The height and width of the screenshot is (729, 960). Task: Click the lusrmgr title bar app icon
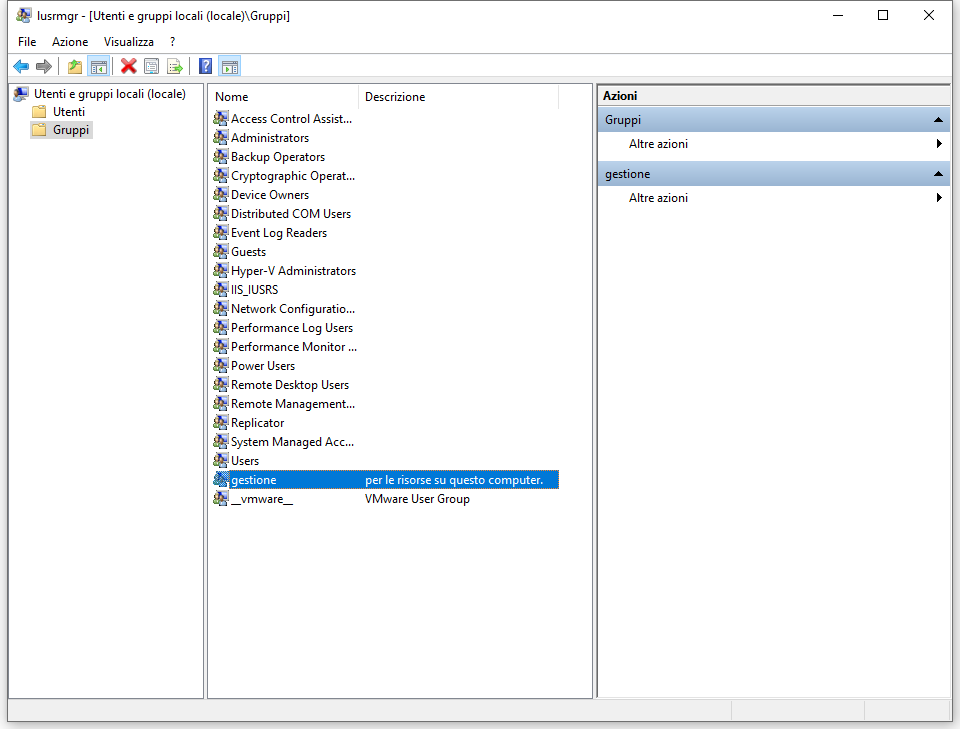tap(24, 15)
